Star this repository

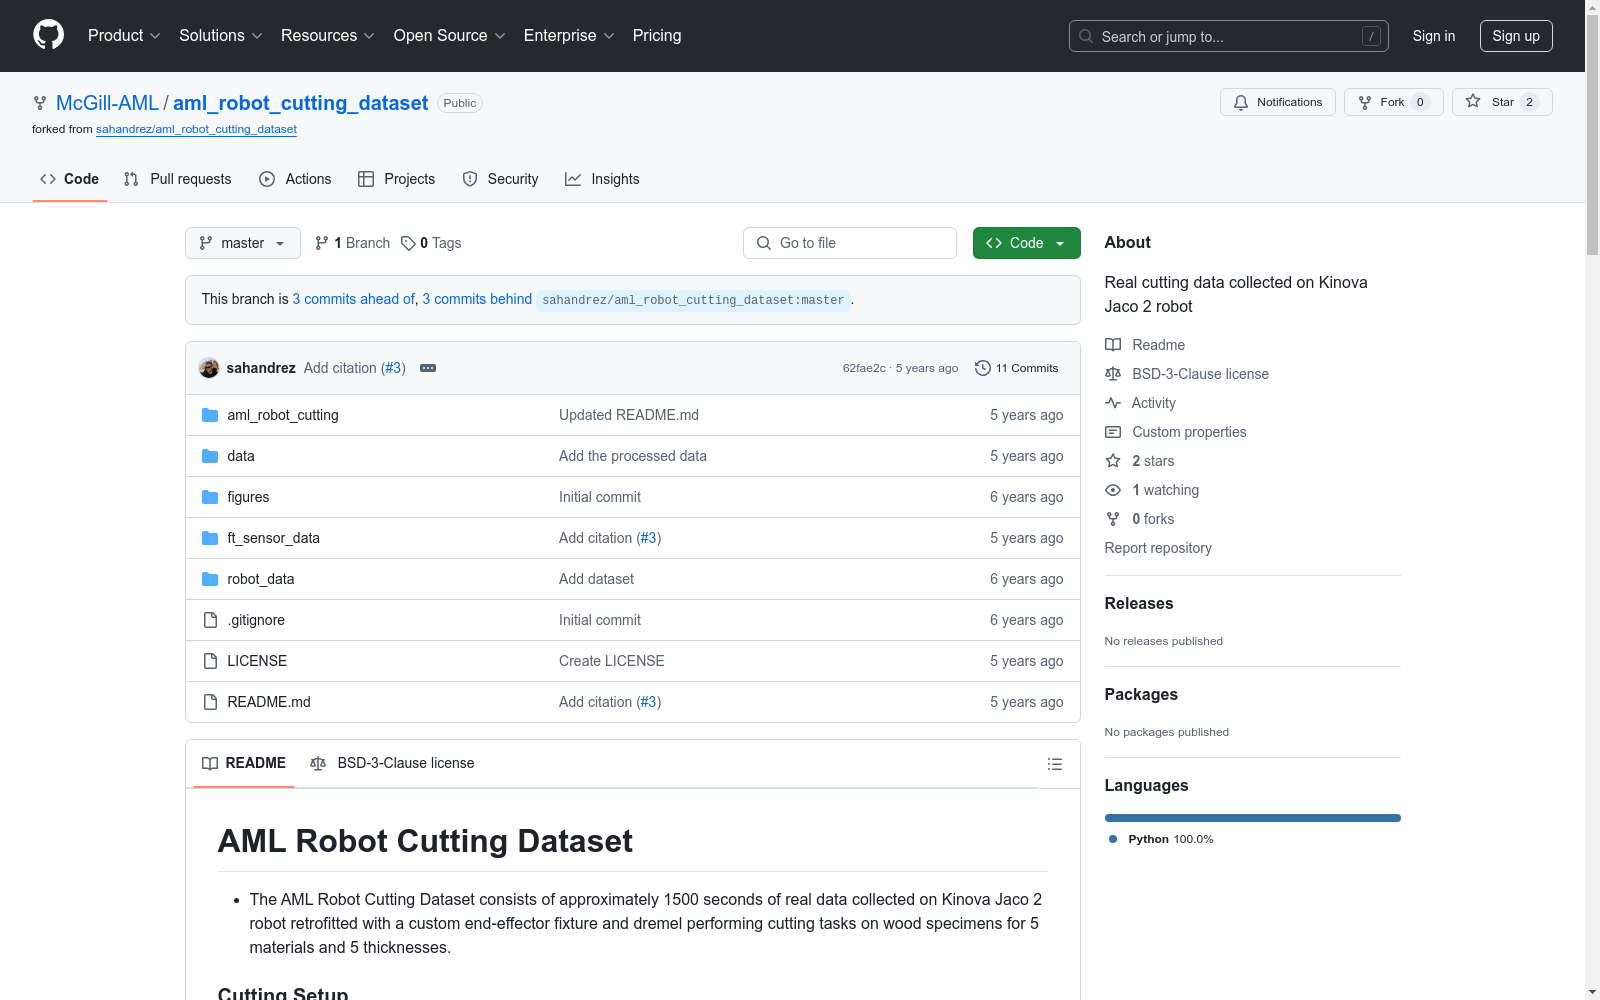tap(1502, 102)
